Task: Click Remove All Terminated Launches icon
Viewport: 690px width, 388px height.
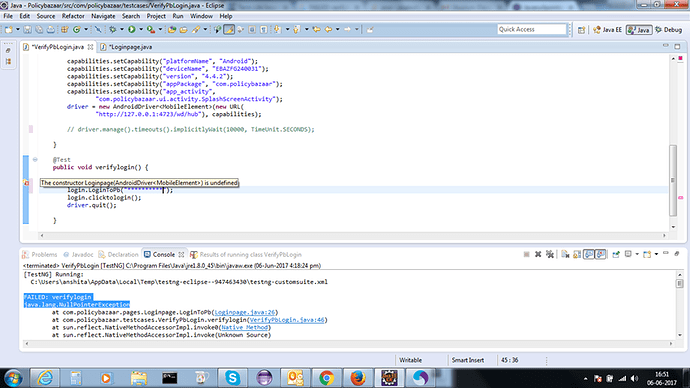Action: click(550, 254)
